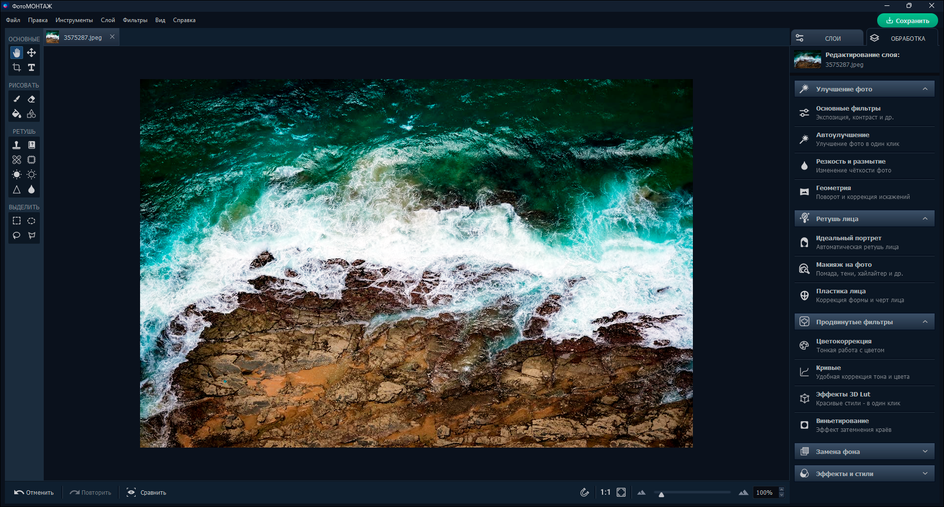This screenshot has height=507, width=944.
Task: Select the triangle Sharpen tool
Action: (x=16, y=190)
